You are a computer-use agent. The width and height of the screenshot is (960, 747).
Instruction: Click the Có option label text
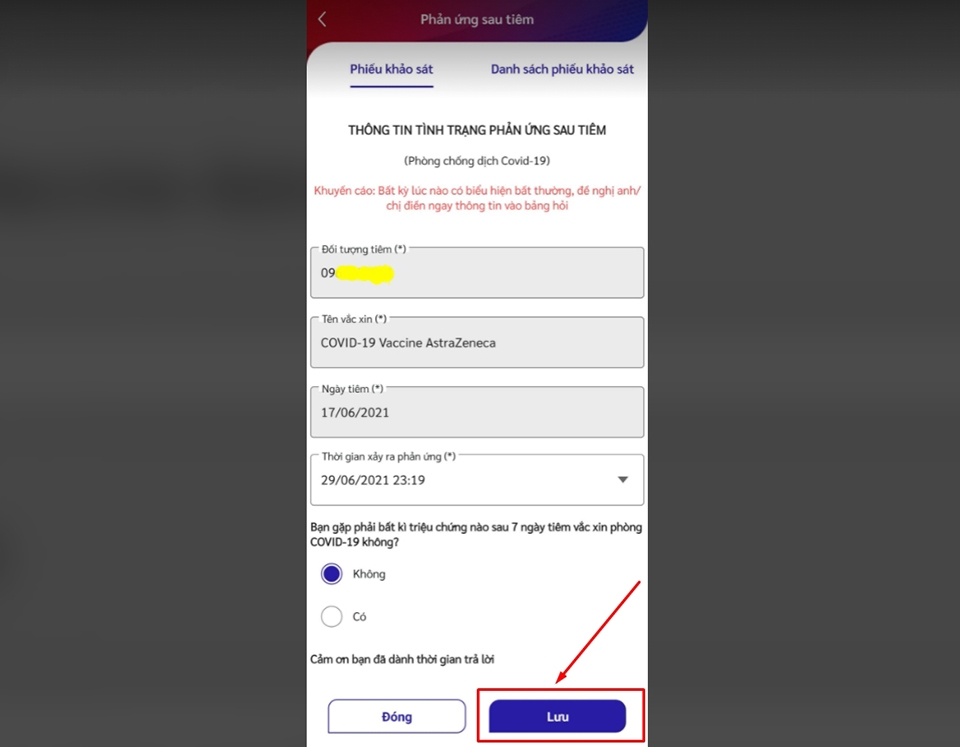pyautogui.click(x=359, y=617)
